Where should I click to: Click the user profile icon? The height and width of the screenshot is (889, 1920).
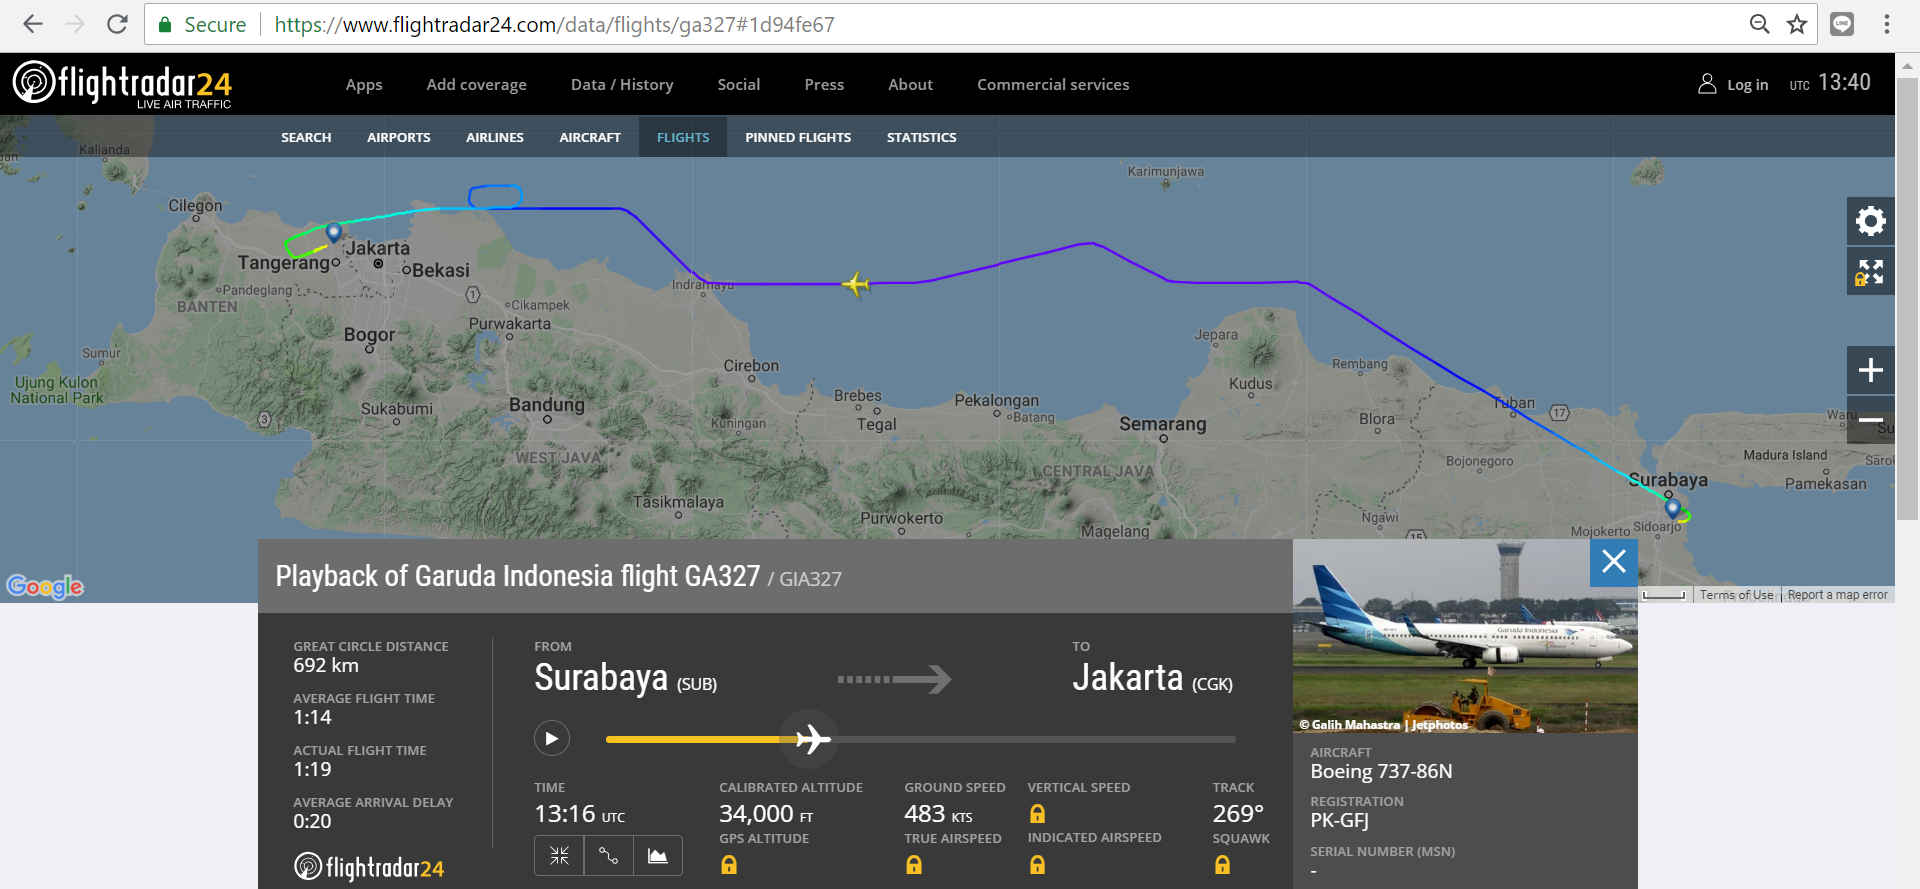1707,84
